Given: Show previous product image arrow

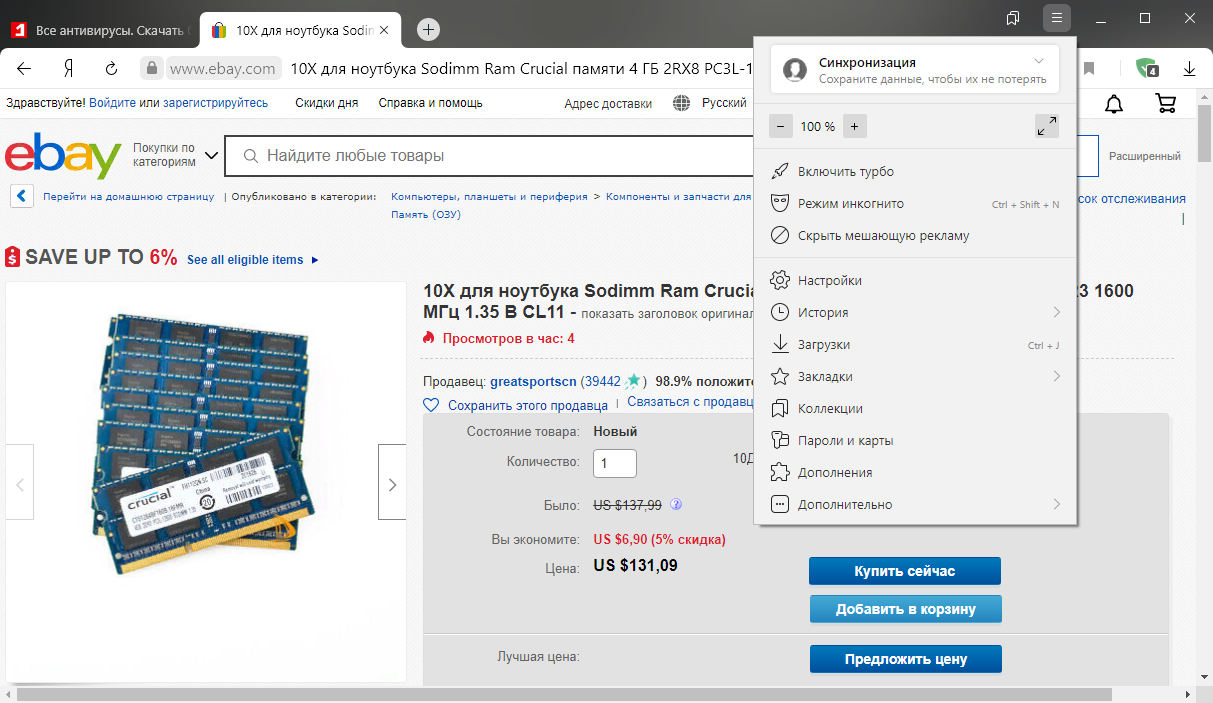Looking at the screenshot, I should pyautogui.click(x=19, y=484).
